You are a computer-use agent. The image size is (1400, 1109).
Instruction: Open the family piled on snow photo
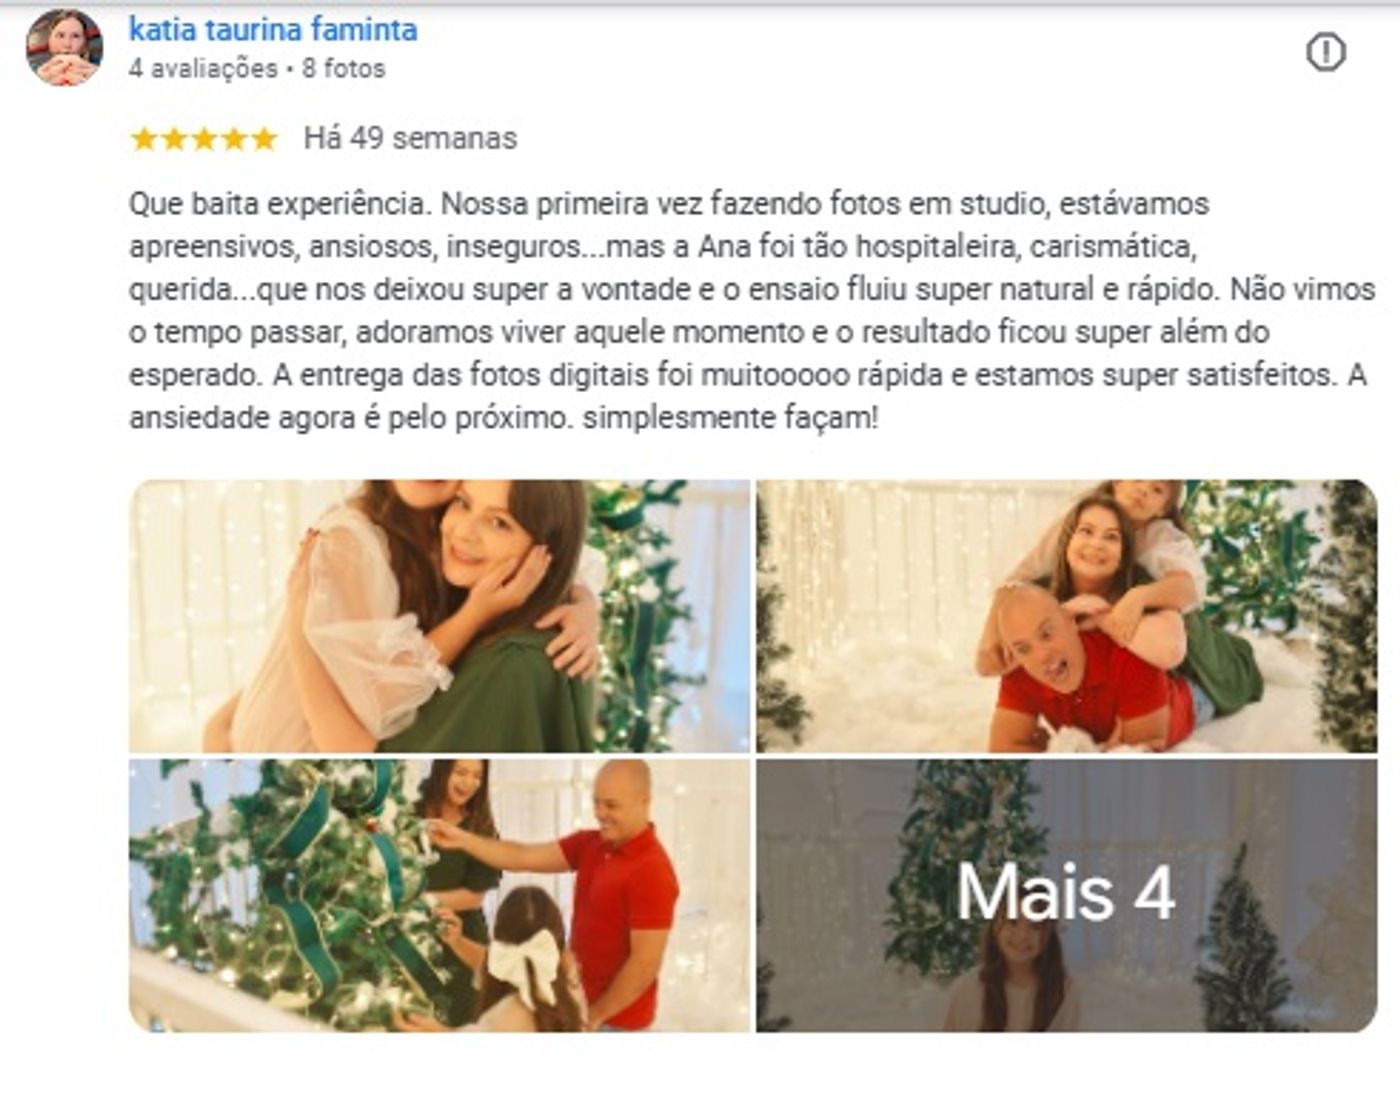point(1067,616)
